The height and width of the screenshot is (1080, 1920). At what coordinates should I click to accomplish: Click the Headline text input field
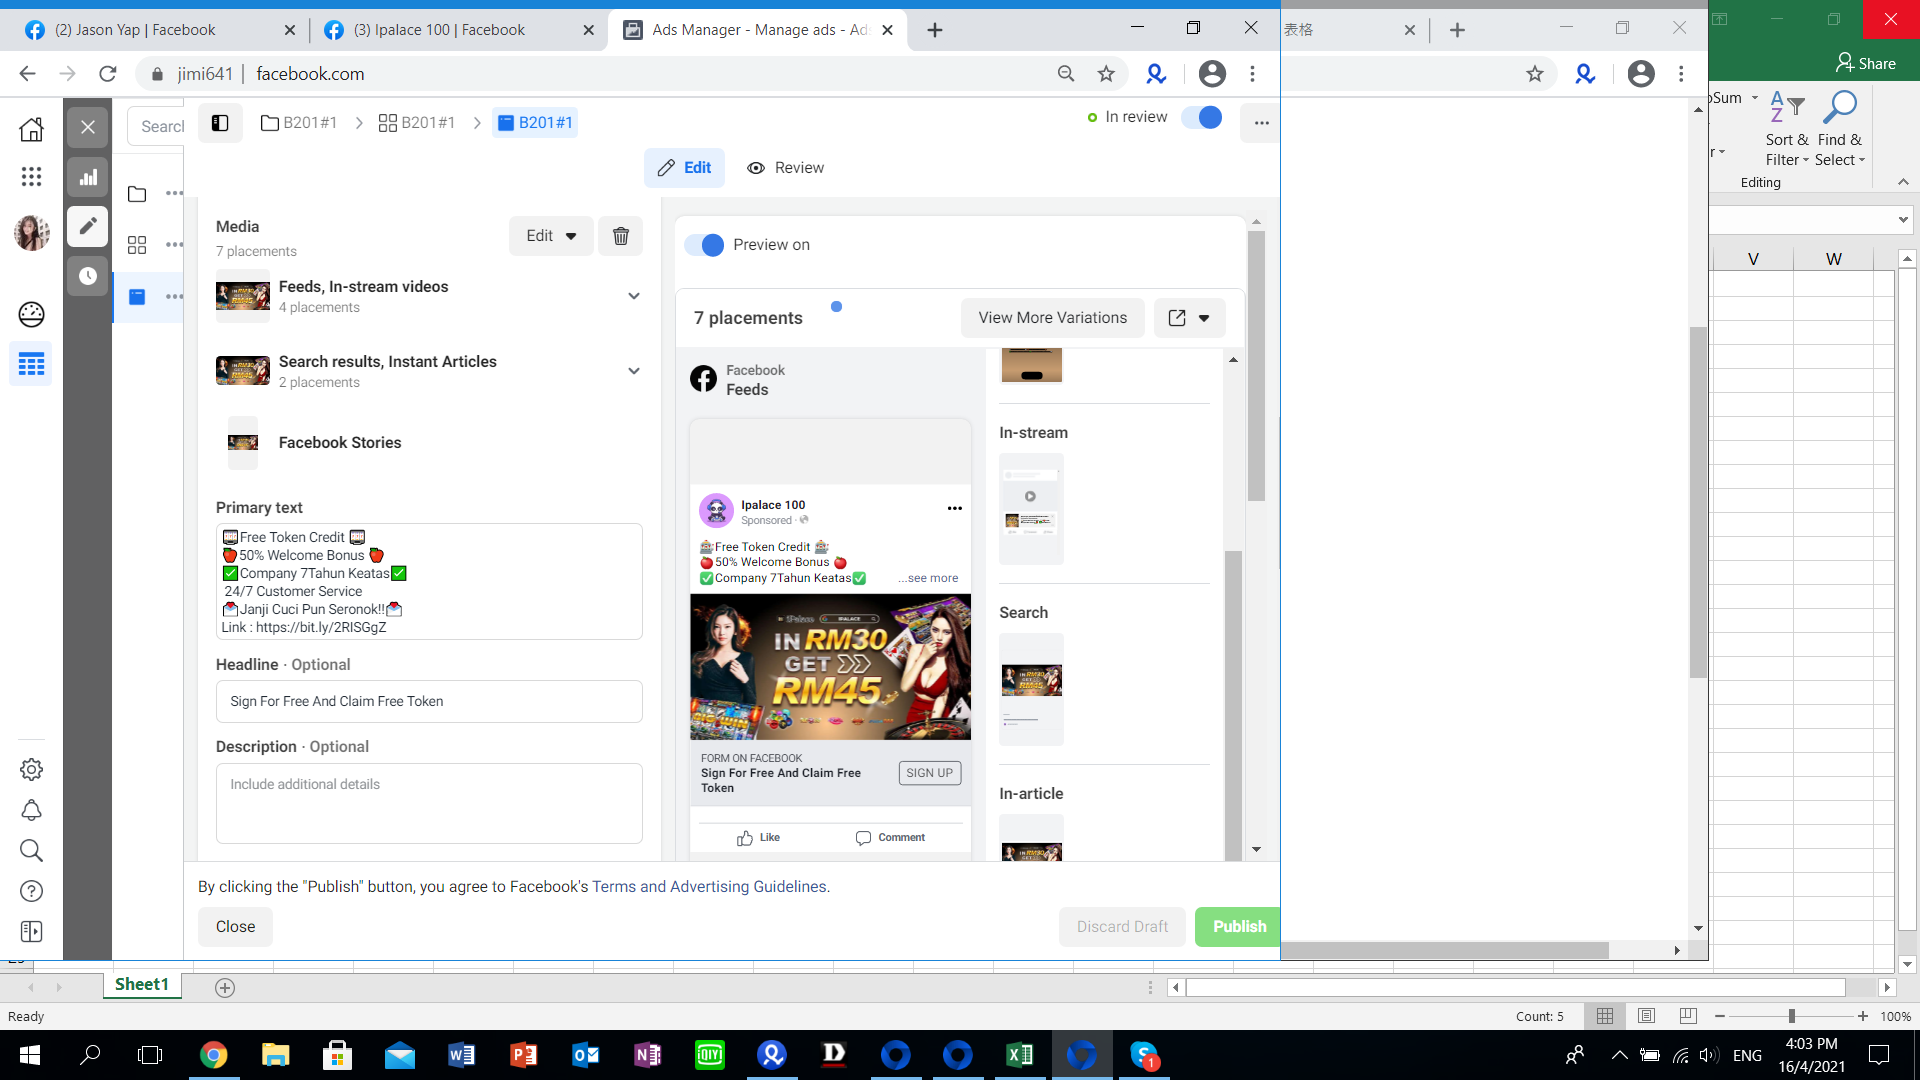point(429,702)
